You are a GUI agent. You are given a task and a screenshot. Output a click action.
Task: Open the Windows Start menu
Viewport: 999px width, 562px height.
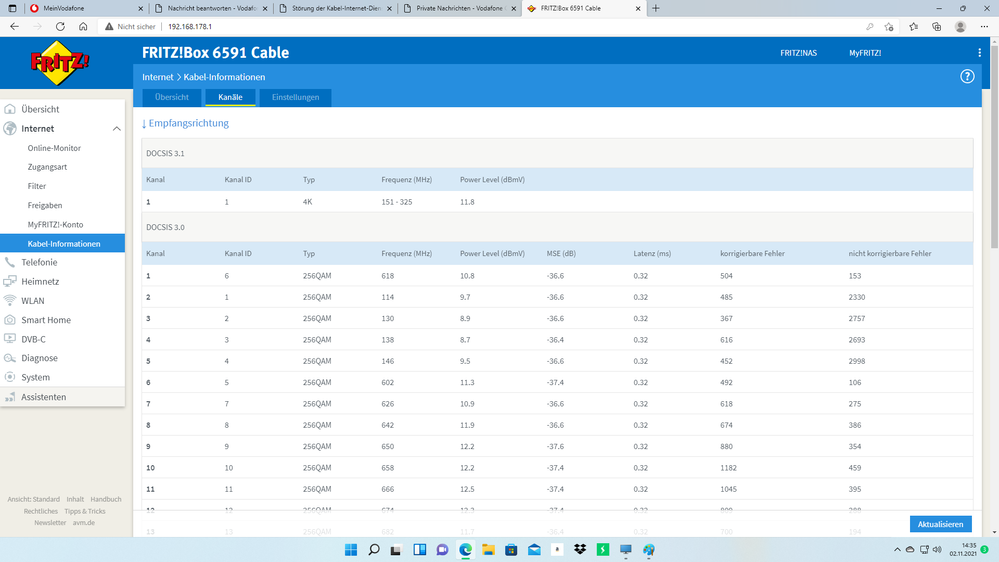350,549
